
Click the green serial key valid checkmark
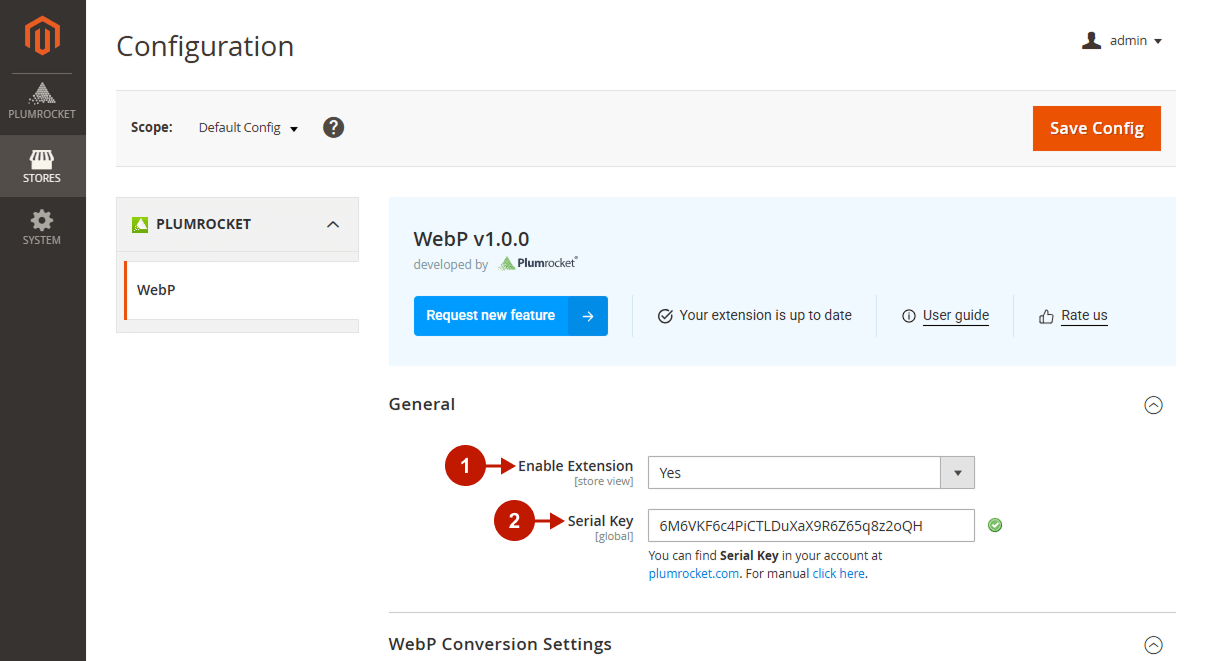994,525
